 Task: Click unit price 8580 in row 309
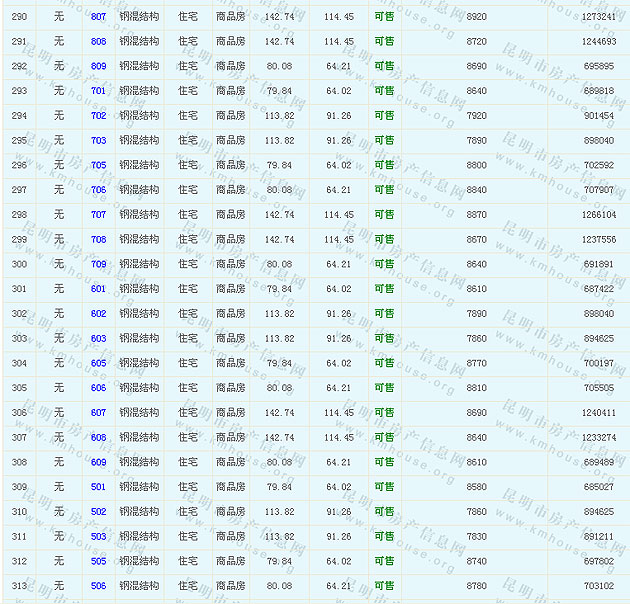(x=477, y=487)
